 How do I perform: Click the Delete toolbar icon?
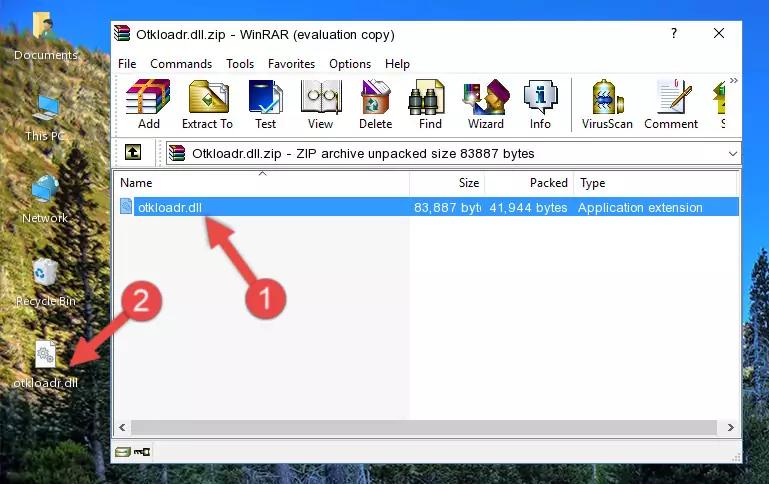[375, 104]
